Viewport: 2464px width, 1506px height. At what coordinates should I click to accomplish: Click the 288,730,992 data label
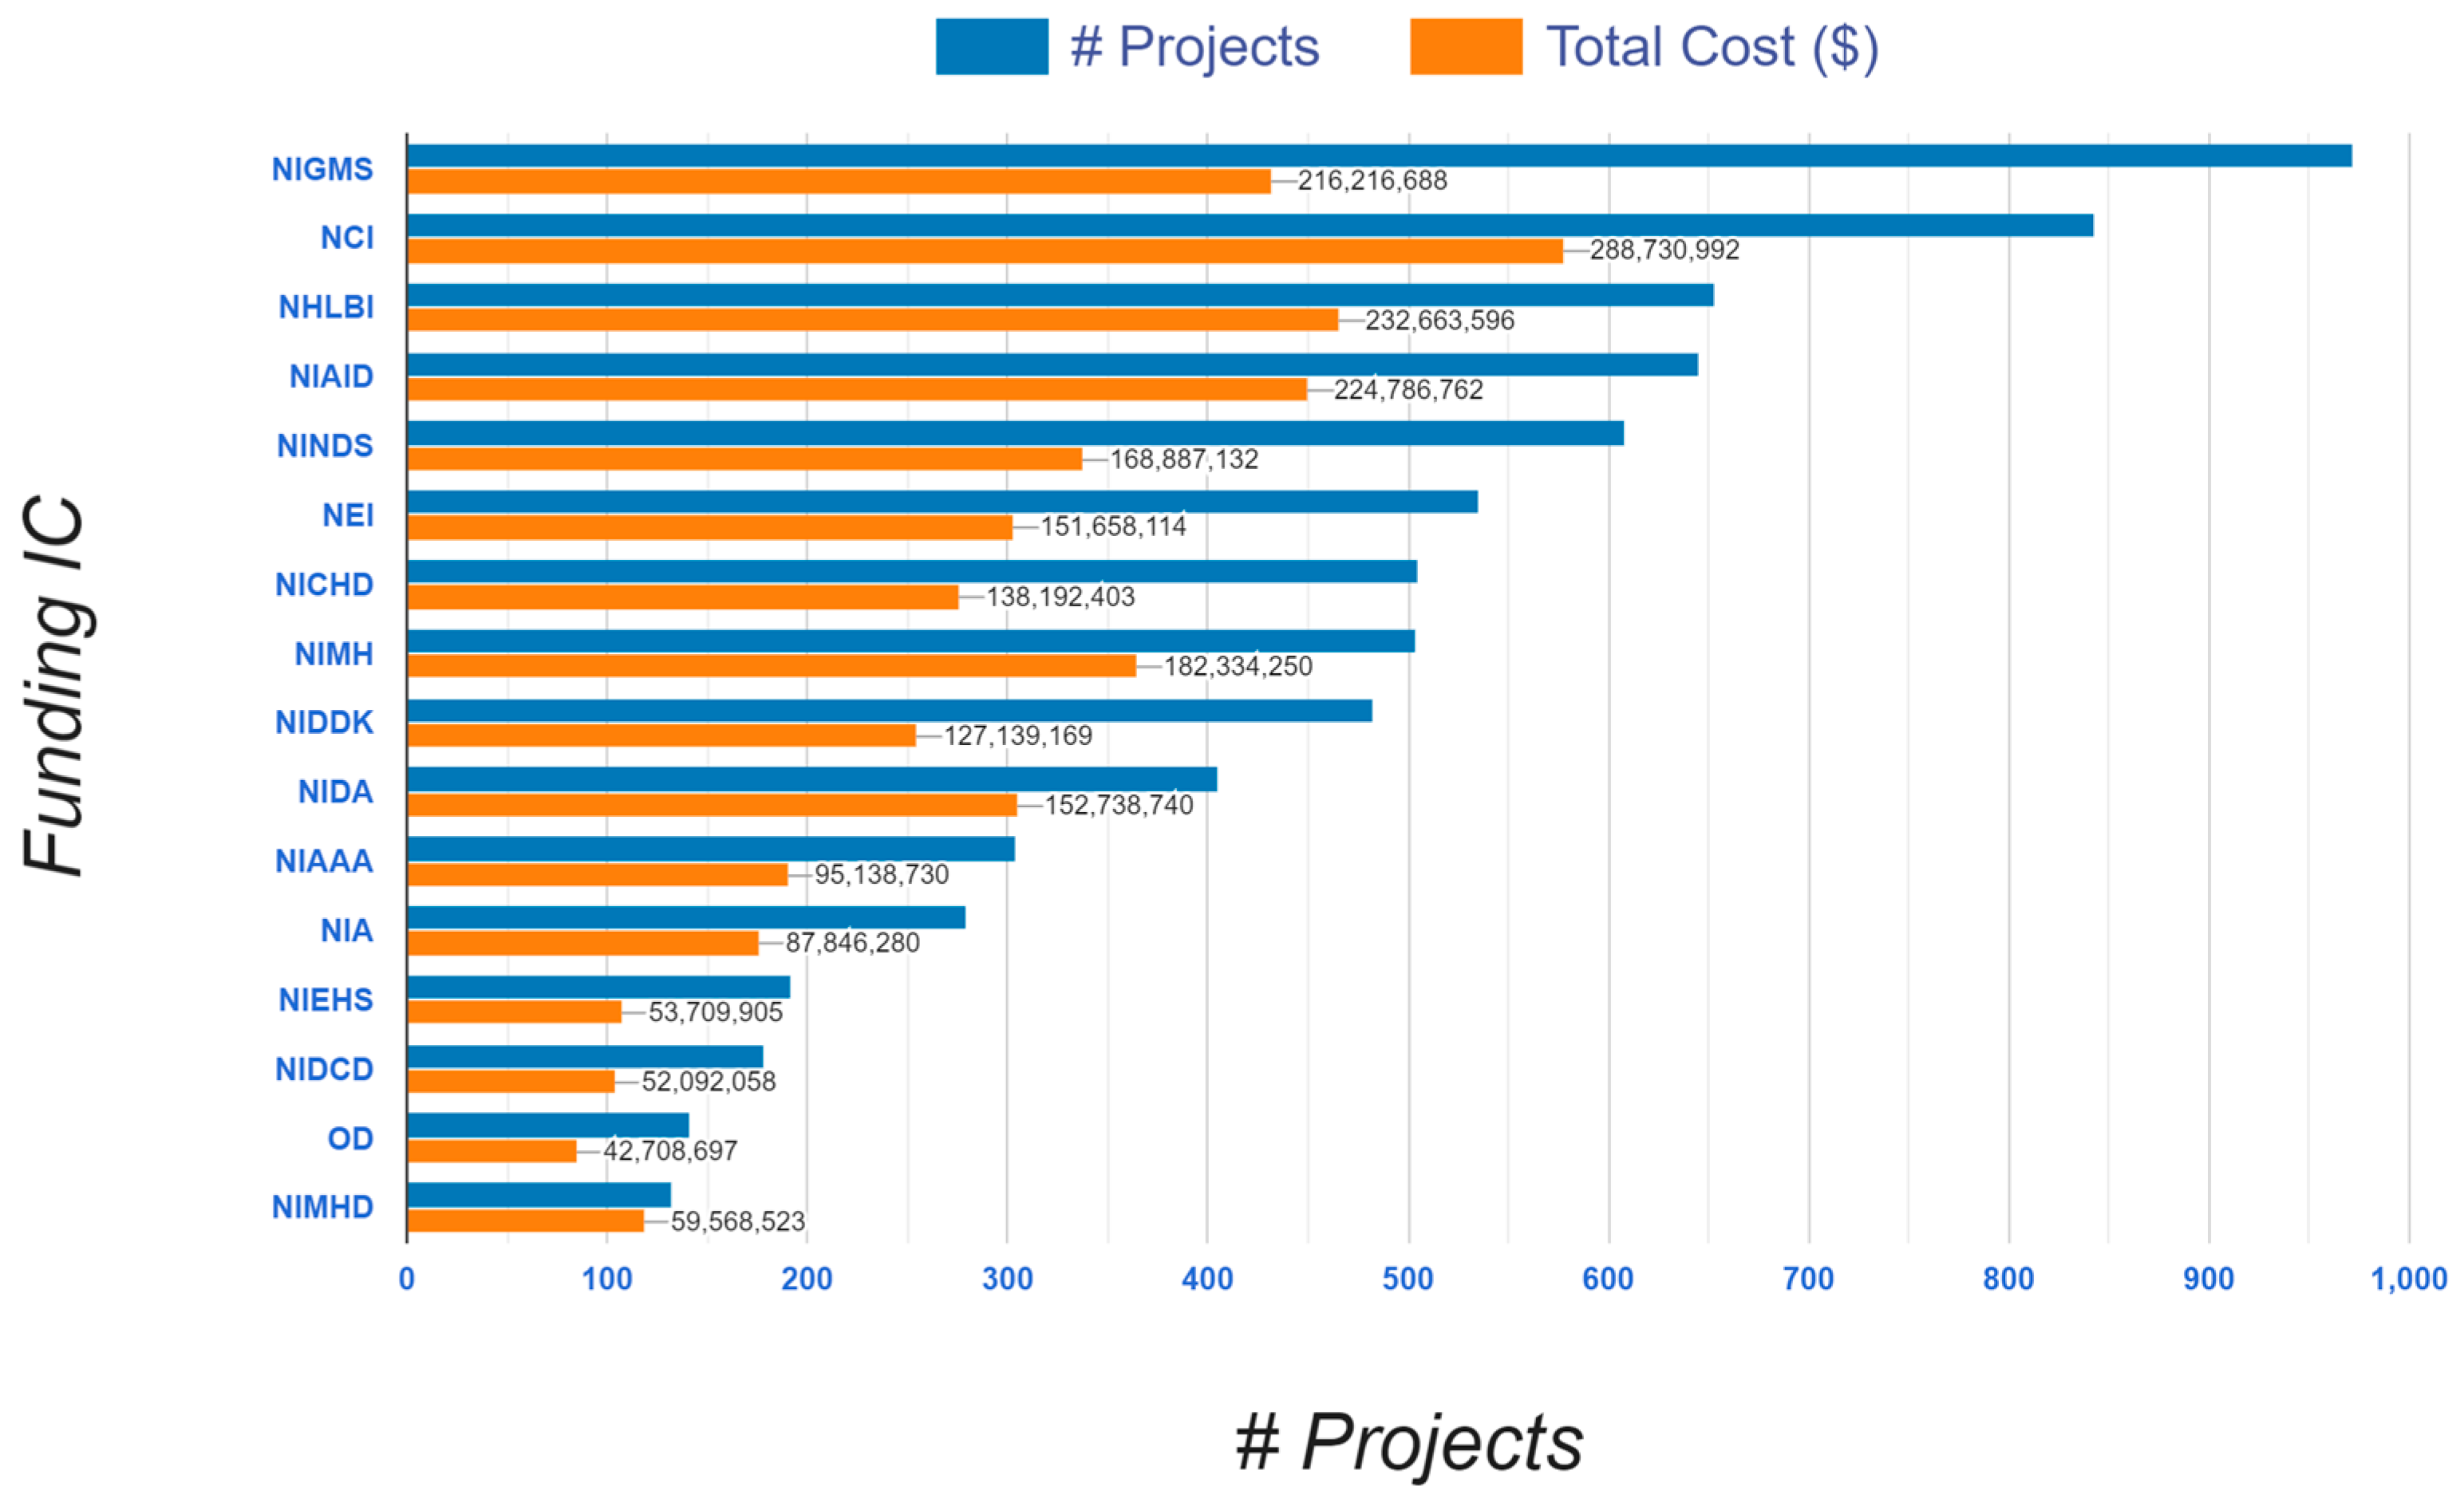[1664, 250]
